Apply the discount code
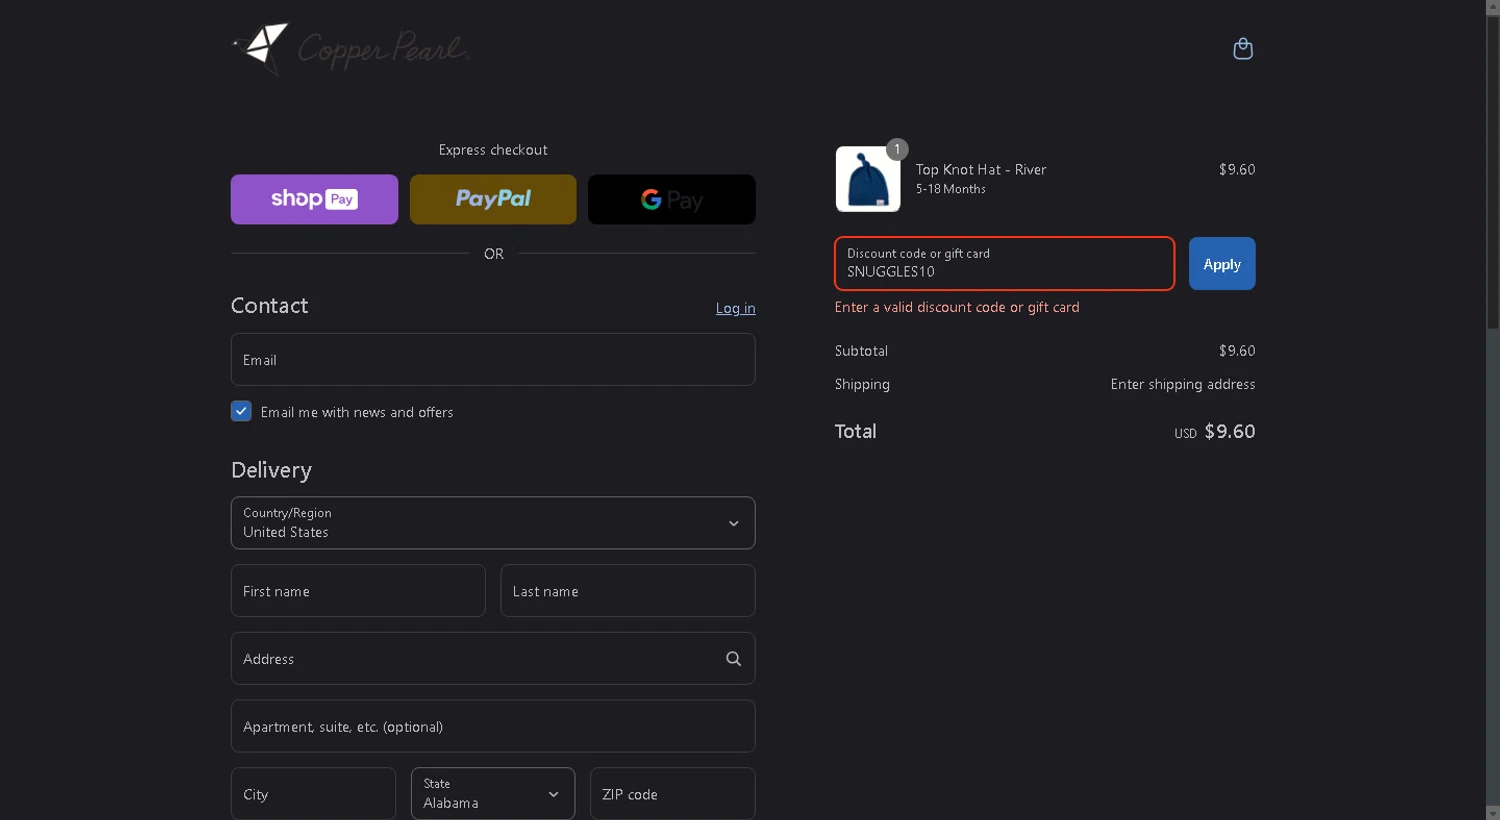1500x820 pixels. point(1222,264)
